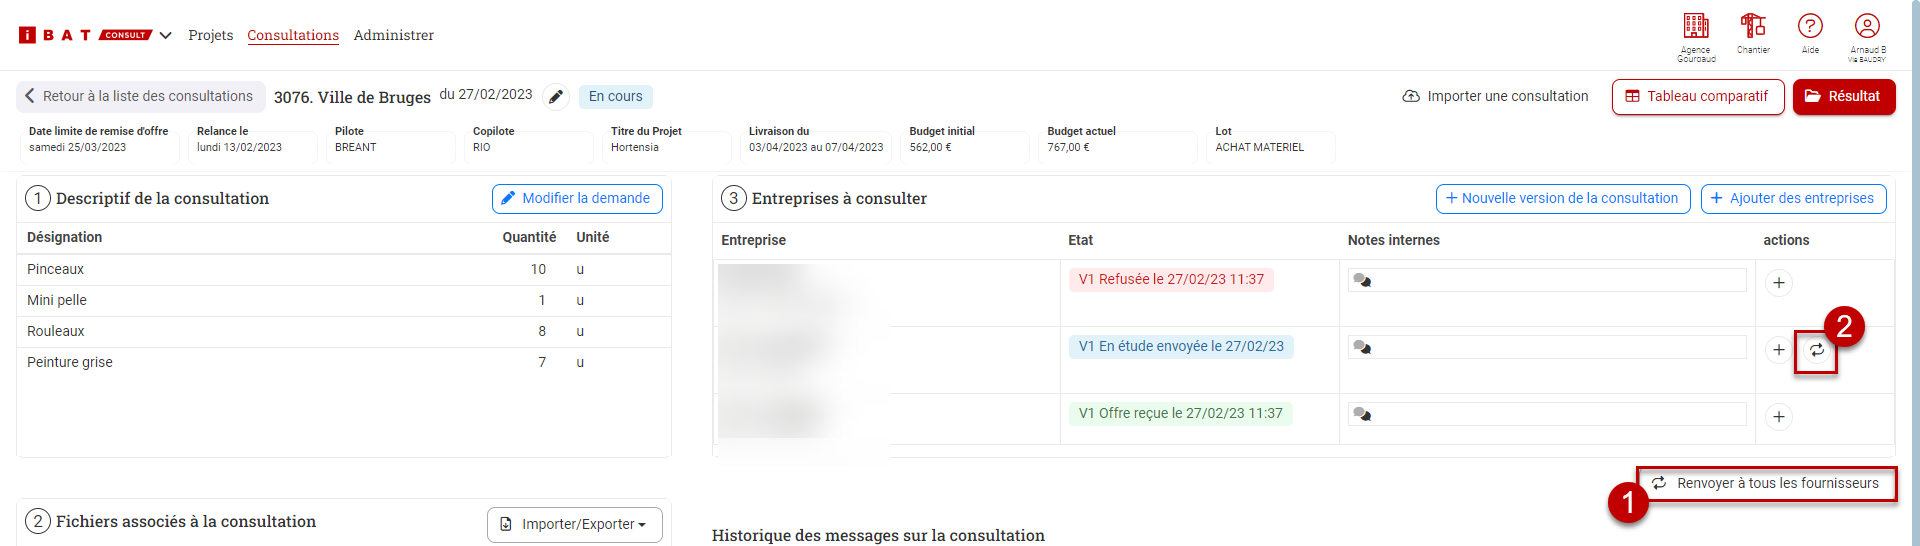The image size is (1920, 546).
Task: Click the Tableau comparatif button
Action: tap(1698, 97)
